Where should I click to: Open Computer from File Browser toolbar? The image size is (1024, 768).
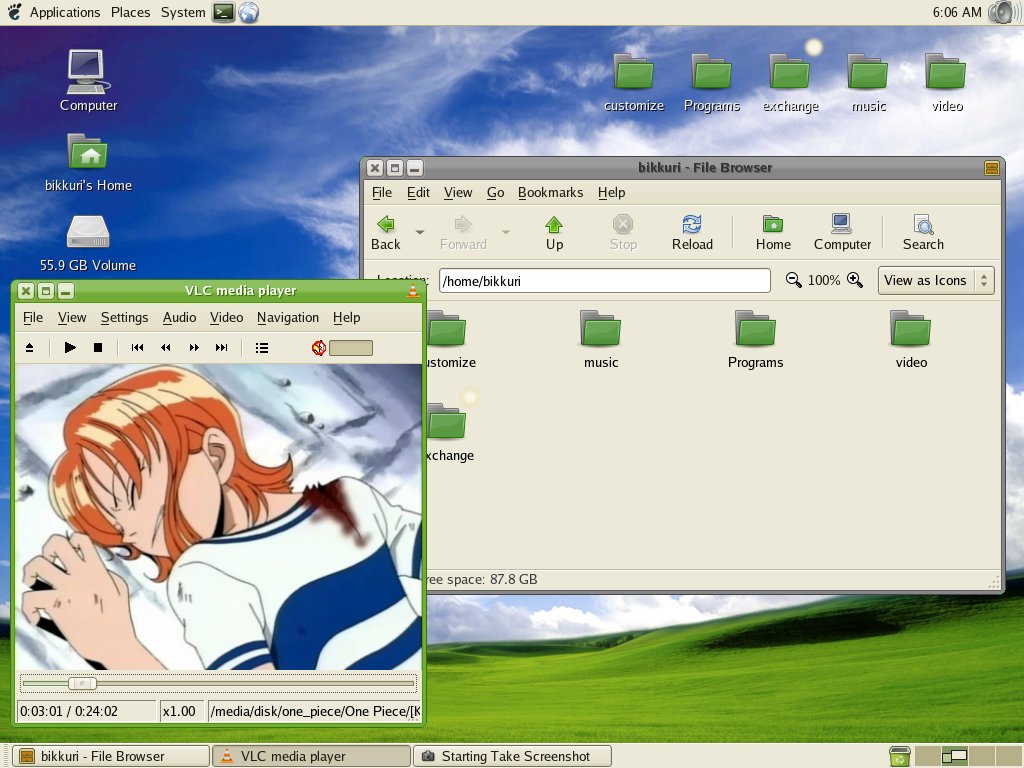click(842, 233)
